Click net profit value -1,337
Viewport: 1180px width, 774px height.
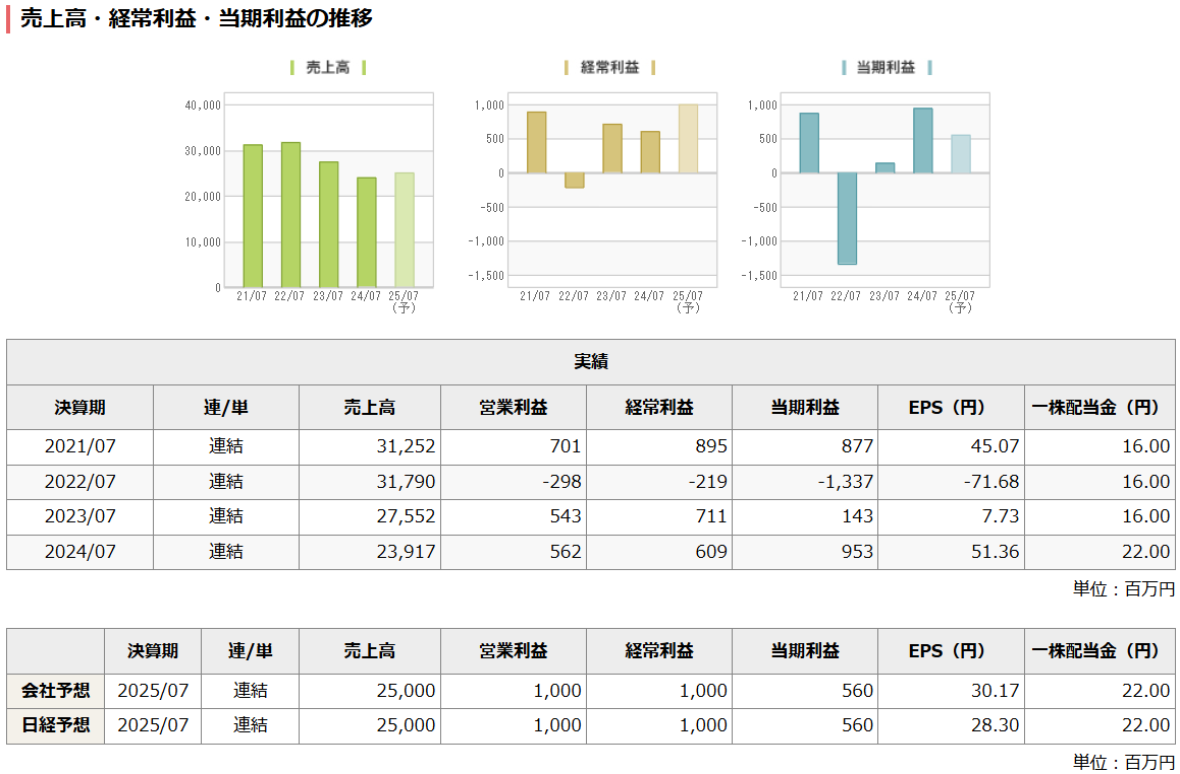point(845,481)
